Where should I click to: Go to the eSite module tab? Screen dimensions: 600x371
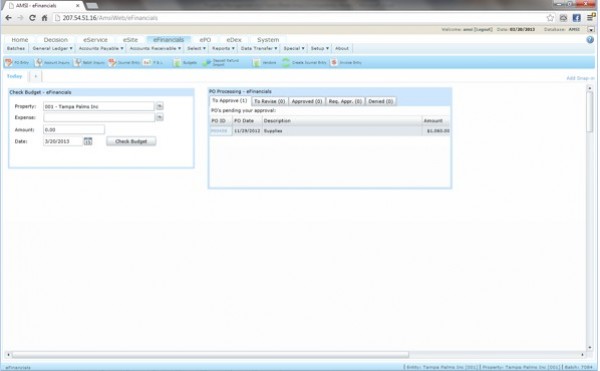tap(130, 40)
